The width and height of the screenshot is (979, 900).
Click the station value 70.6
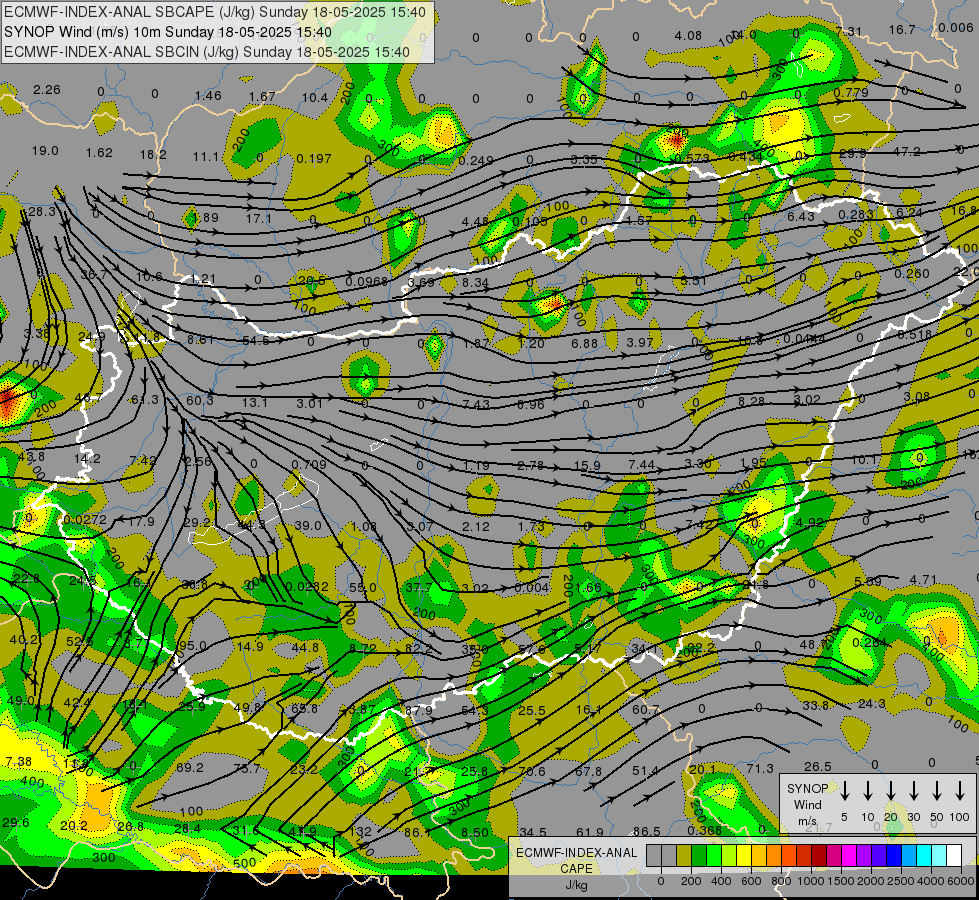pos(532,772)
